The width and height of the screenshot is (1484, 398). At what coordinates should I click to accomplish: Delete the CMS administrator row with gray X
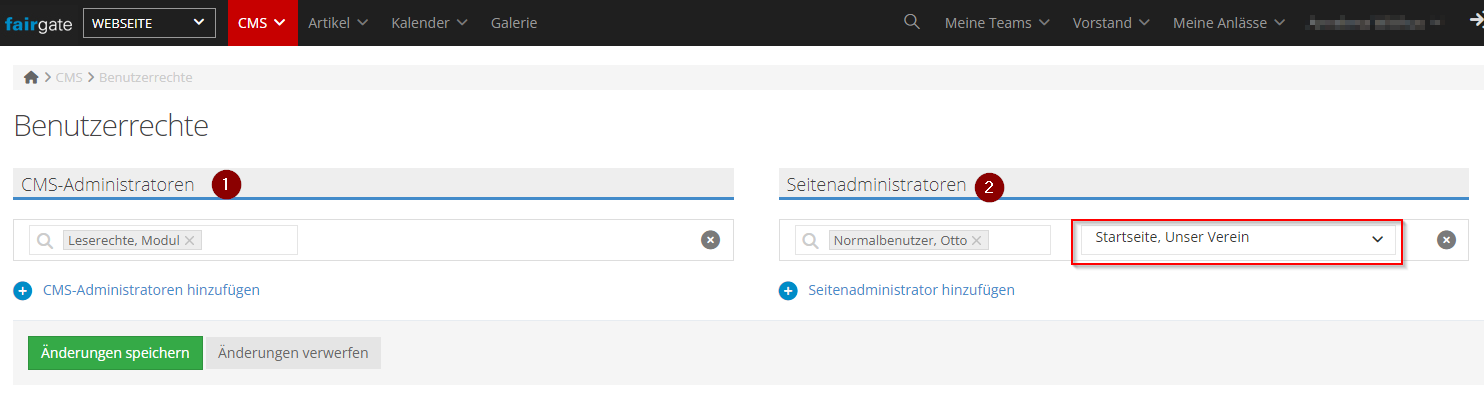pos(710,240)
